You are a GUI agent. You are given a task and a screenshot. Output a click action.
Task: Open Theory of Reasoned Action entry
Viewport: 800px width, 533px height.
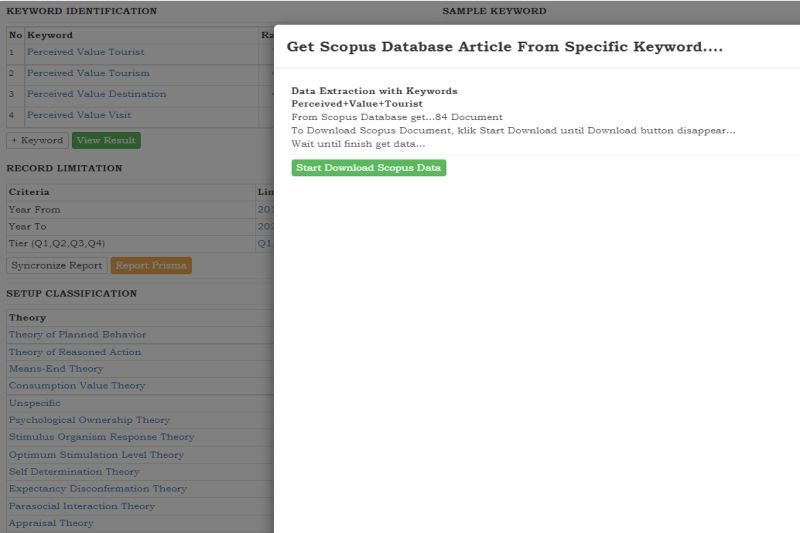click(75, 352)
